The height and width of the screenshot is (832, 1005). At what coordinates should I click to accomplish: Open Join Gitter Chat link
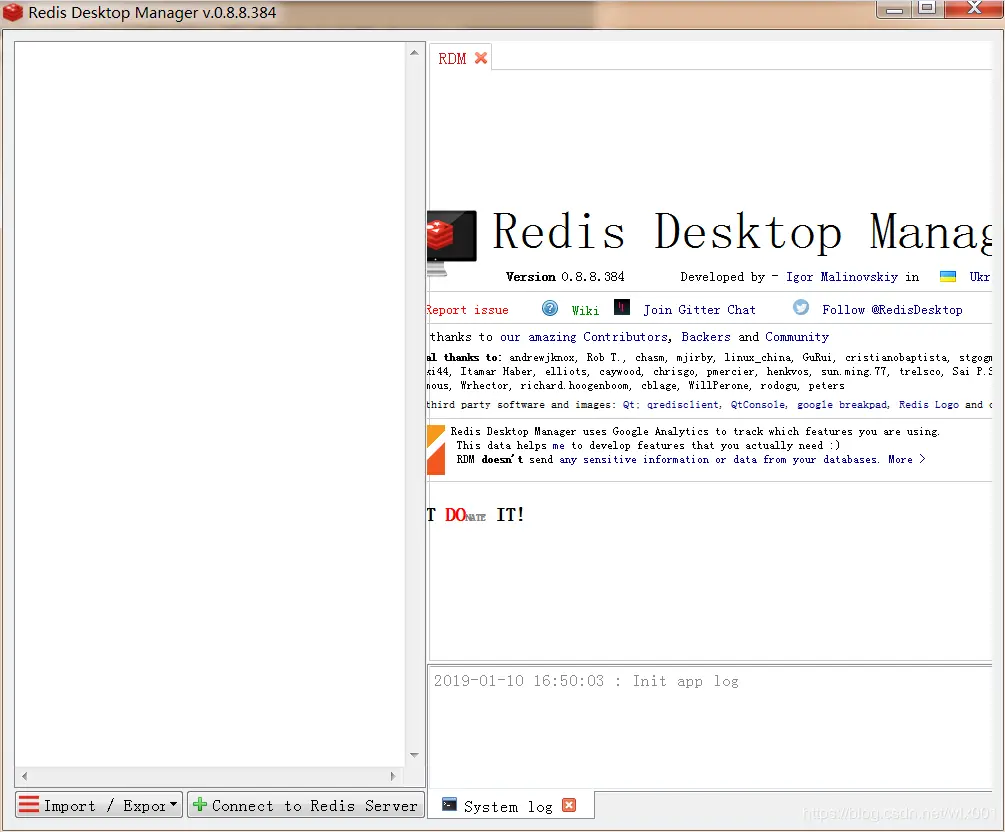coord(699,310)
